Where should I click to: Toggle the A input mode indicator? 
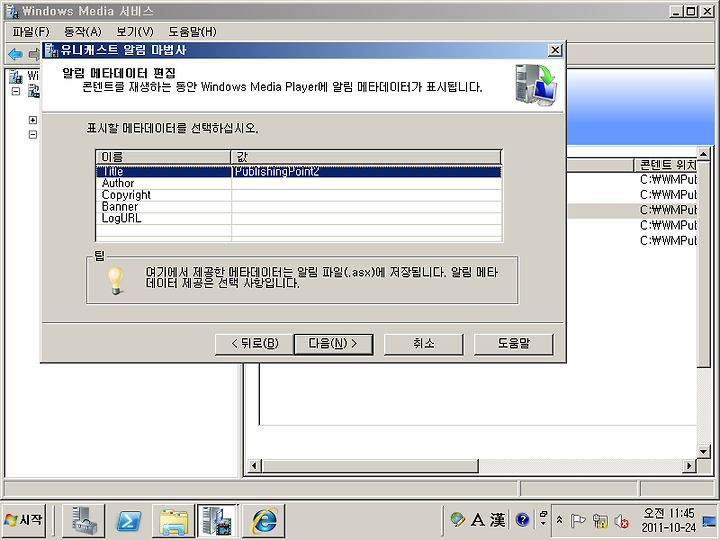click(478, 520)
